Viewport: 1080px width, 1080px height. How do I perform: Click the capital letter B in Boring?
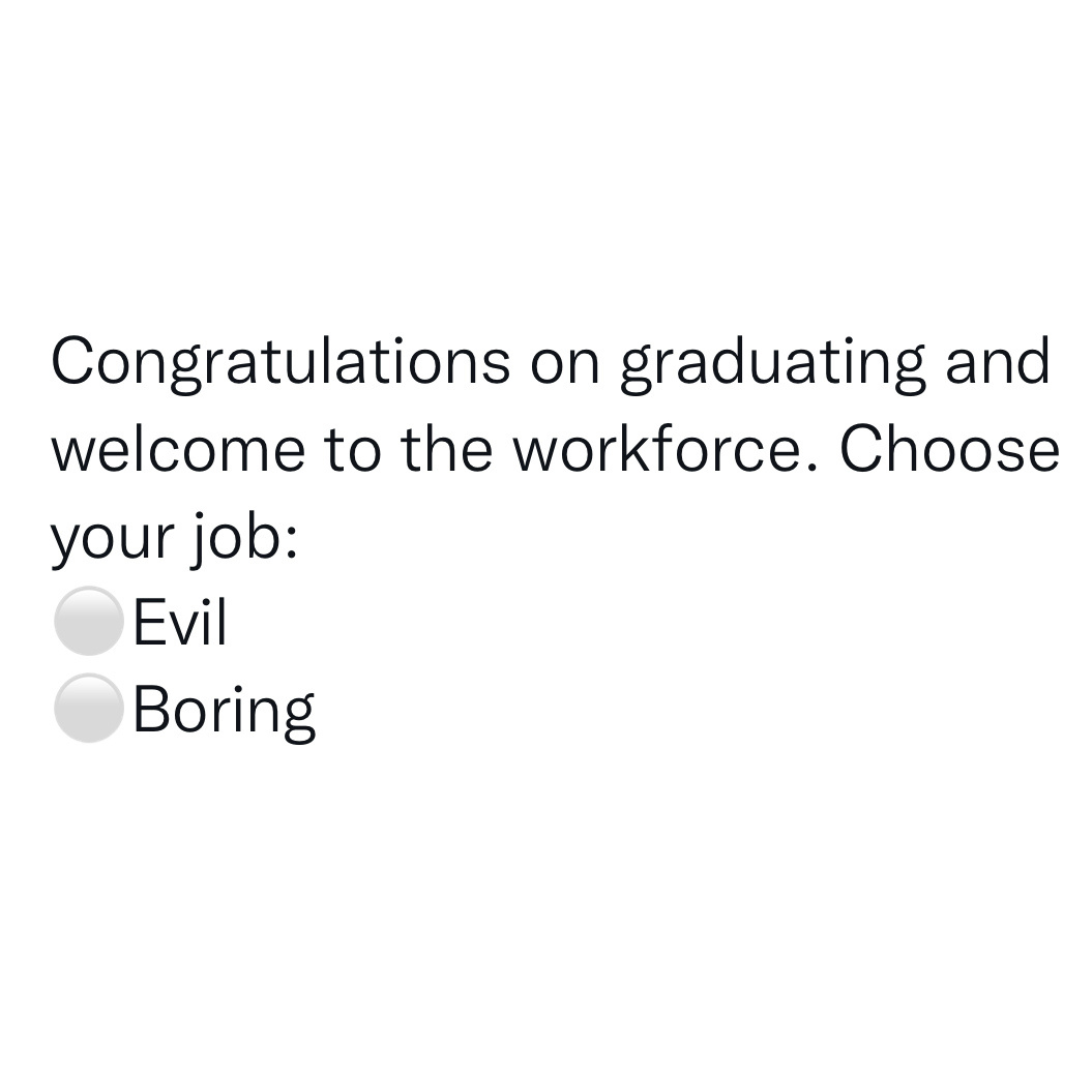tap(152, 709)
